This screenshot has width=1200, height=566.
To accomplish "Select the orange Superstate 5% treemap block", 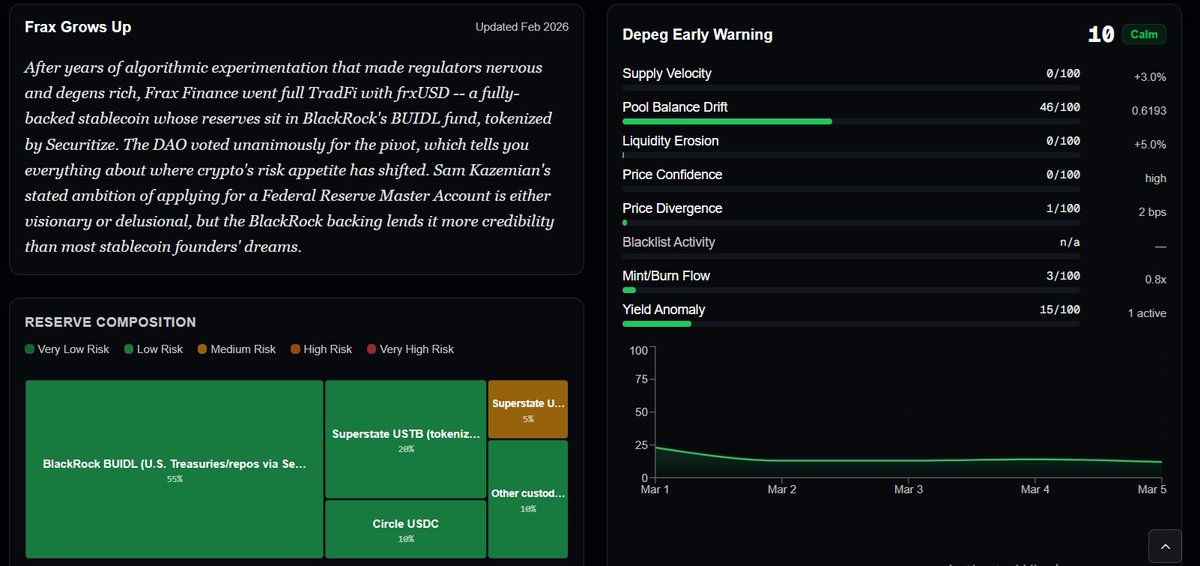I will pyautogui.click(x=528, y=409).
